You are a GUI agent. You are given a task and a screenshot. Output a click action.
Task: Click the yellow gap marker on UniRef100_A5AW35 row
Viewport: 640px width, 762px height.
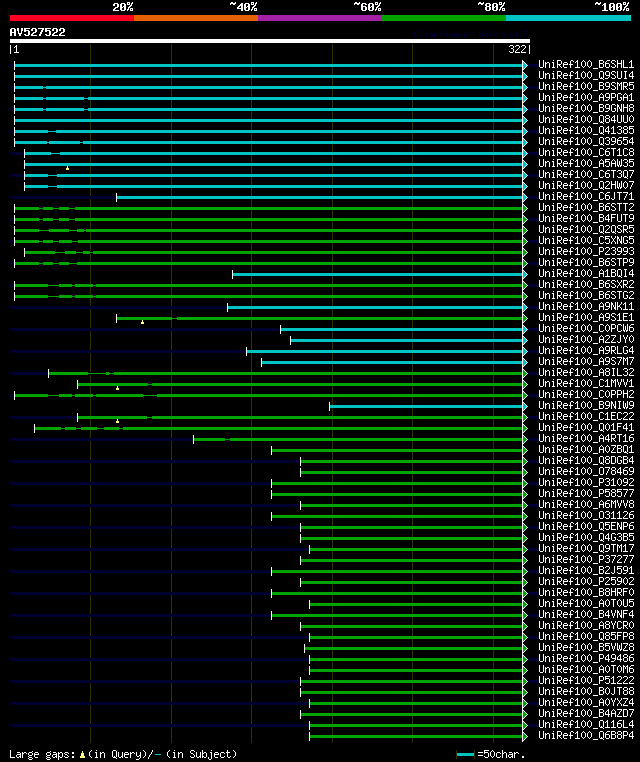68,168
